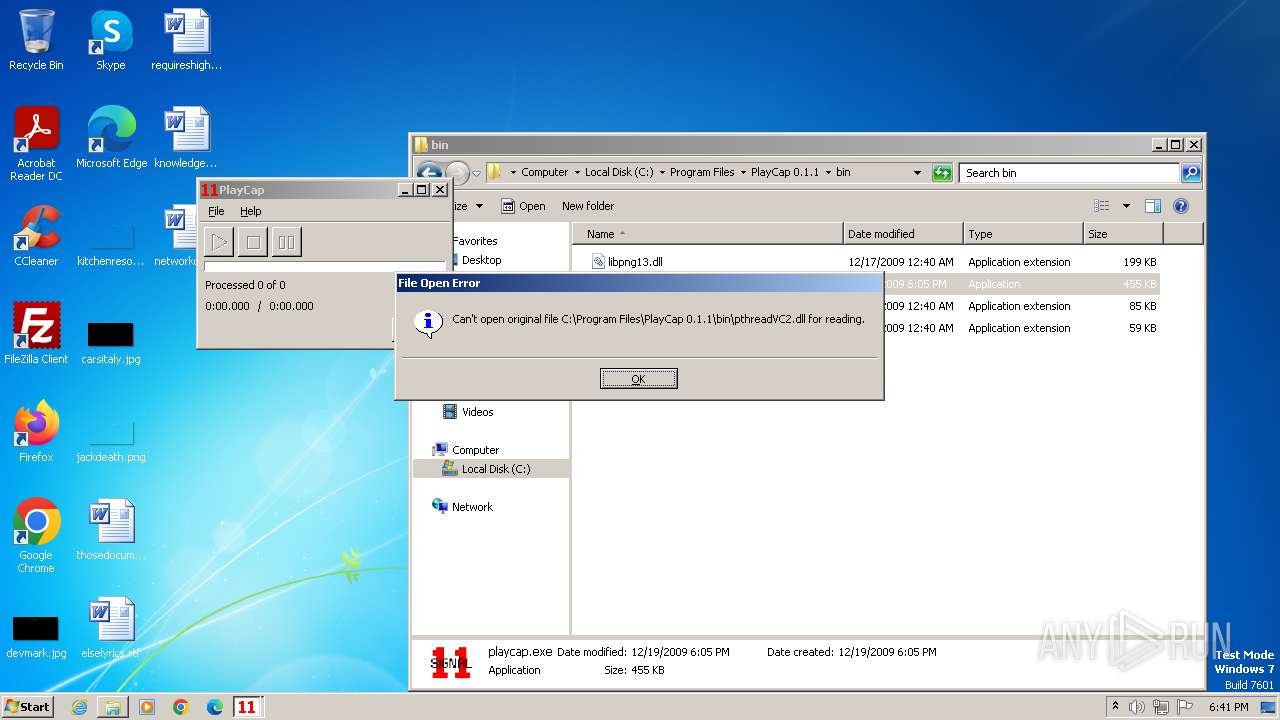Select the carsitaly.jpg desktop file
This screenshot has height=720, width=1280.
pos(111,341)
